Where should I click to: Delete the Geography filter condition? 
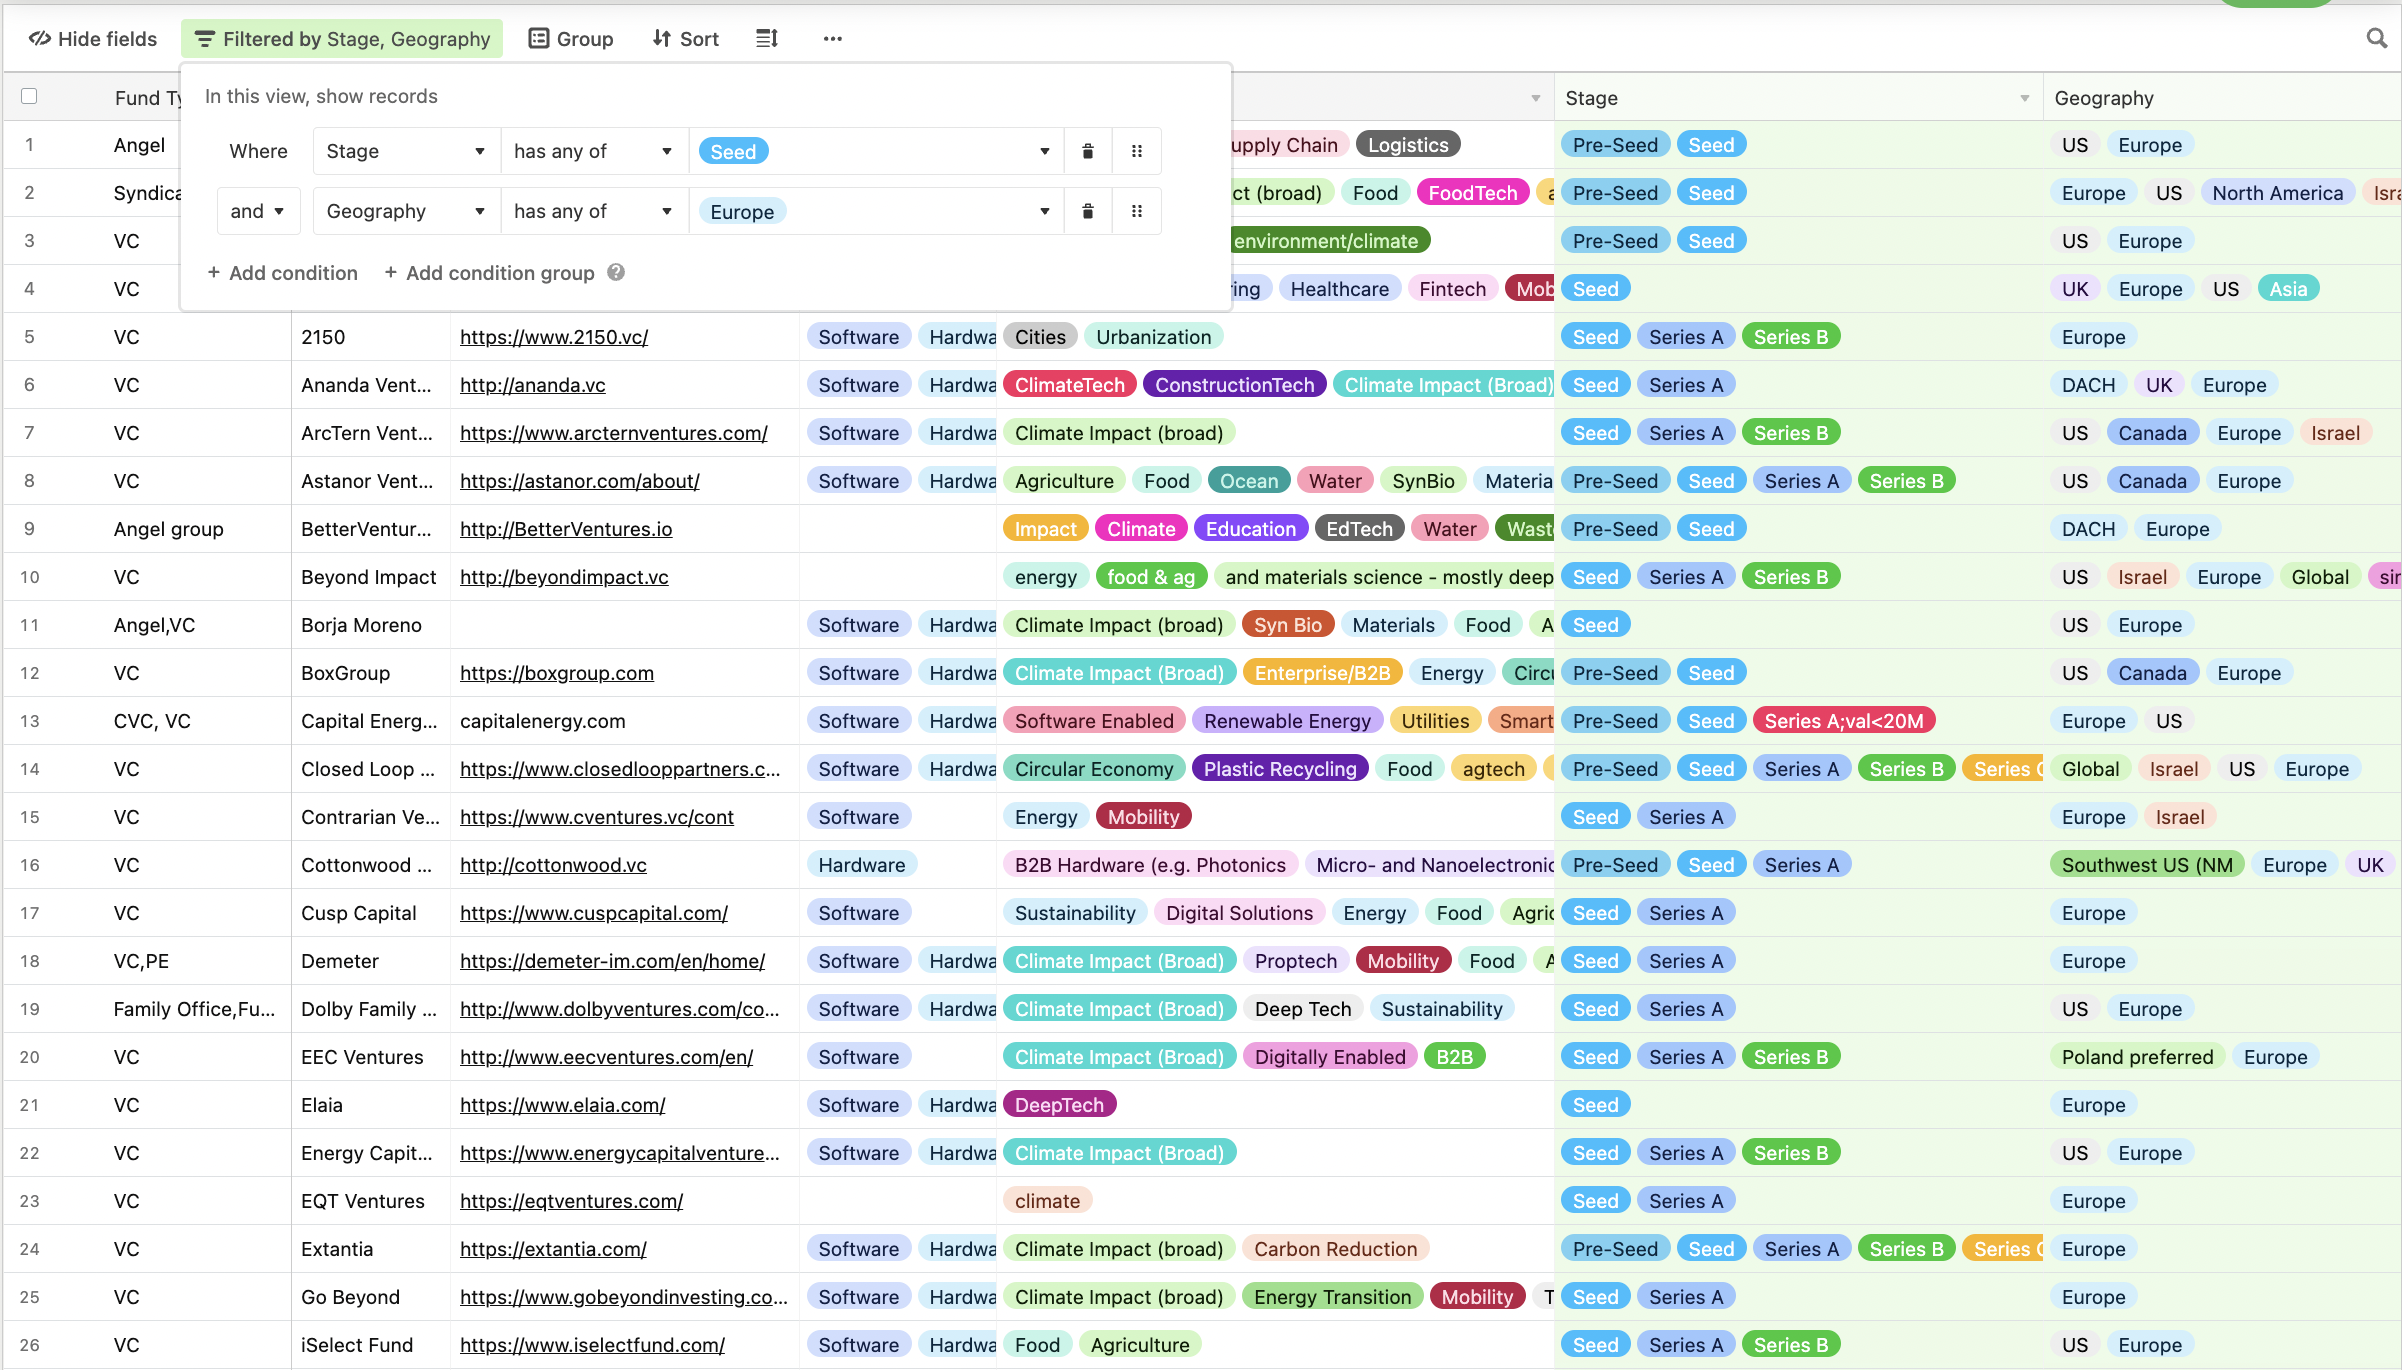[1088, 211]
